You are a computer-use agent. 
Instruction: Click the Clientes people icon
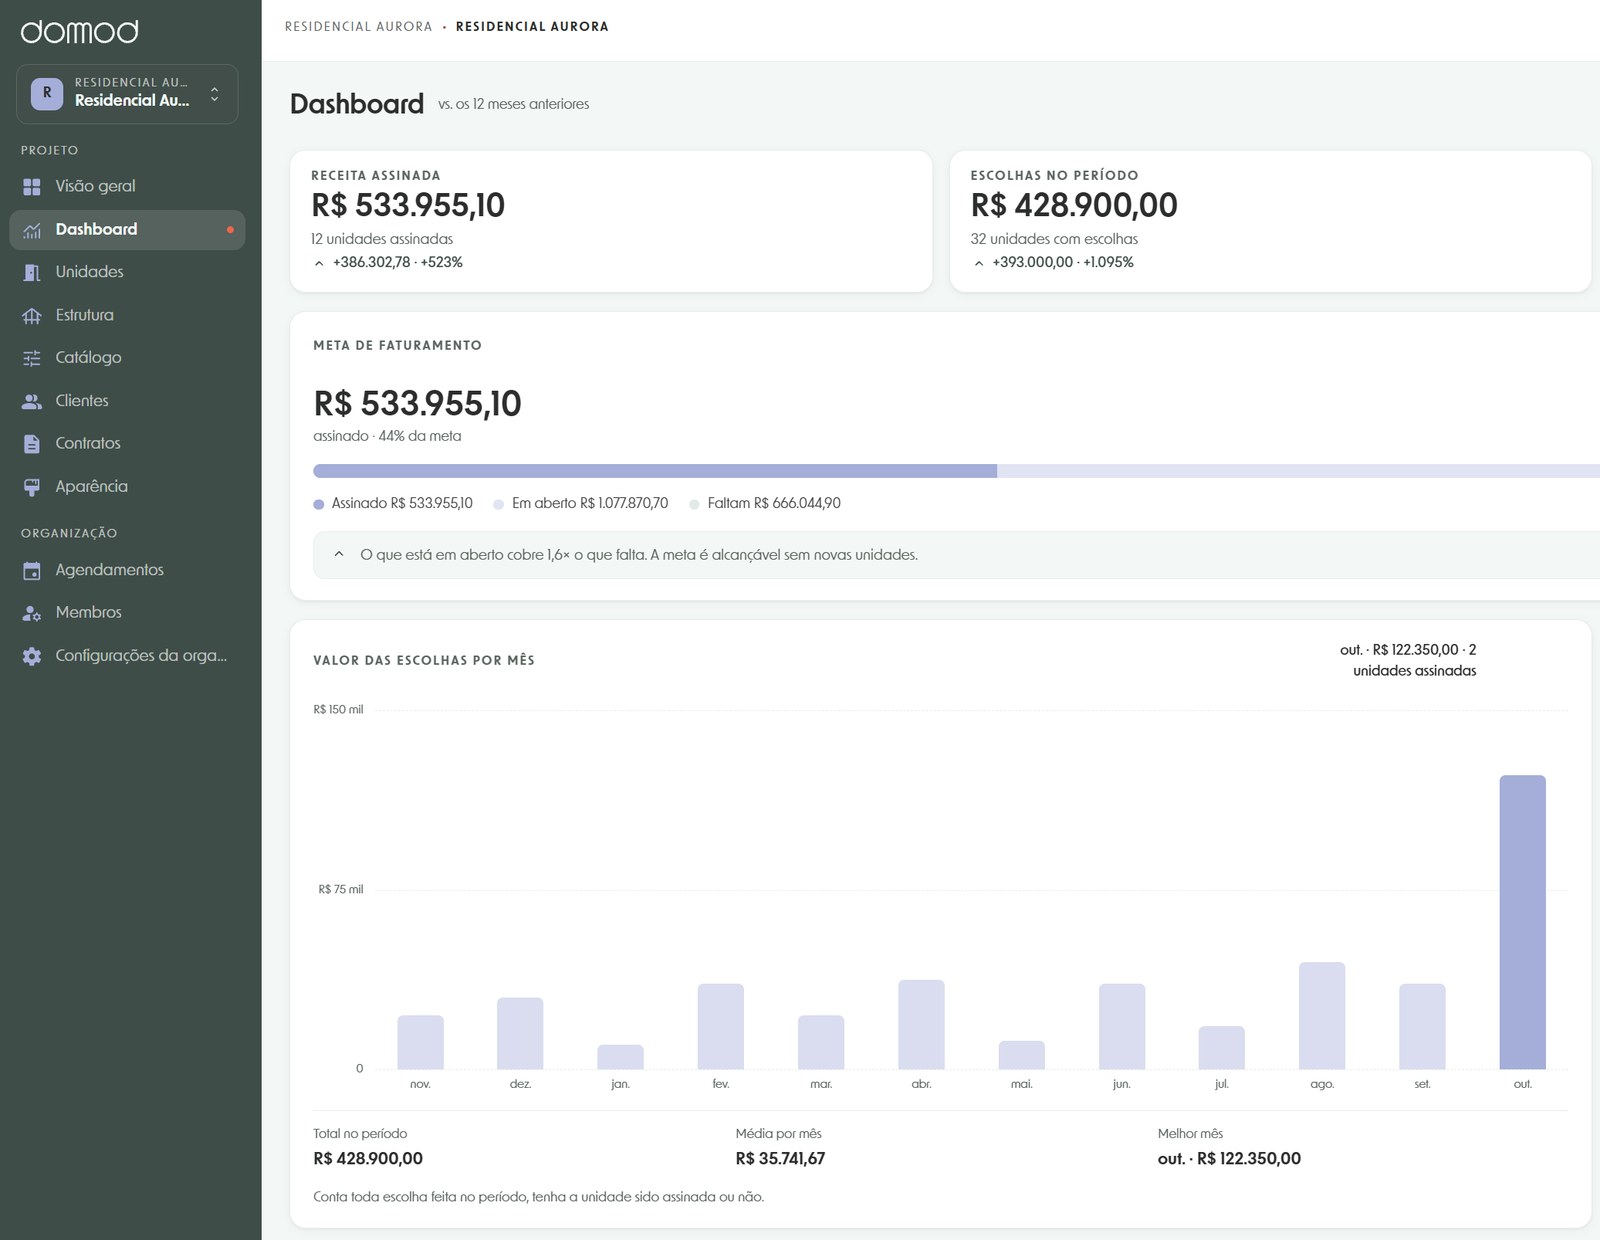click(x=32, y=401)
